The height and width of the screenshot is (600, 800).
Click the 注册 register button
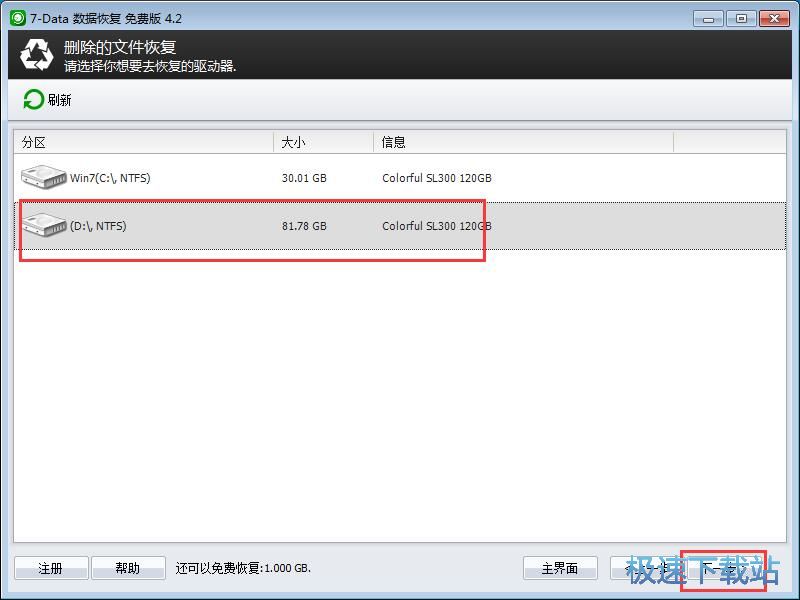click(51, 567)
